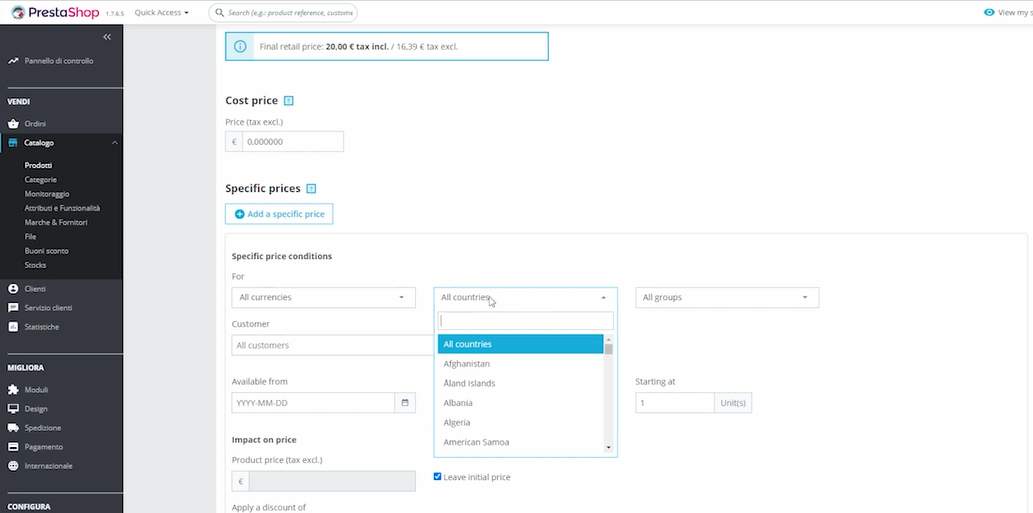Click the country list scrollbar down arrow
Screen dimensions: 1033x513
tap(608, 447)
